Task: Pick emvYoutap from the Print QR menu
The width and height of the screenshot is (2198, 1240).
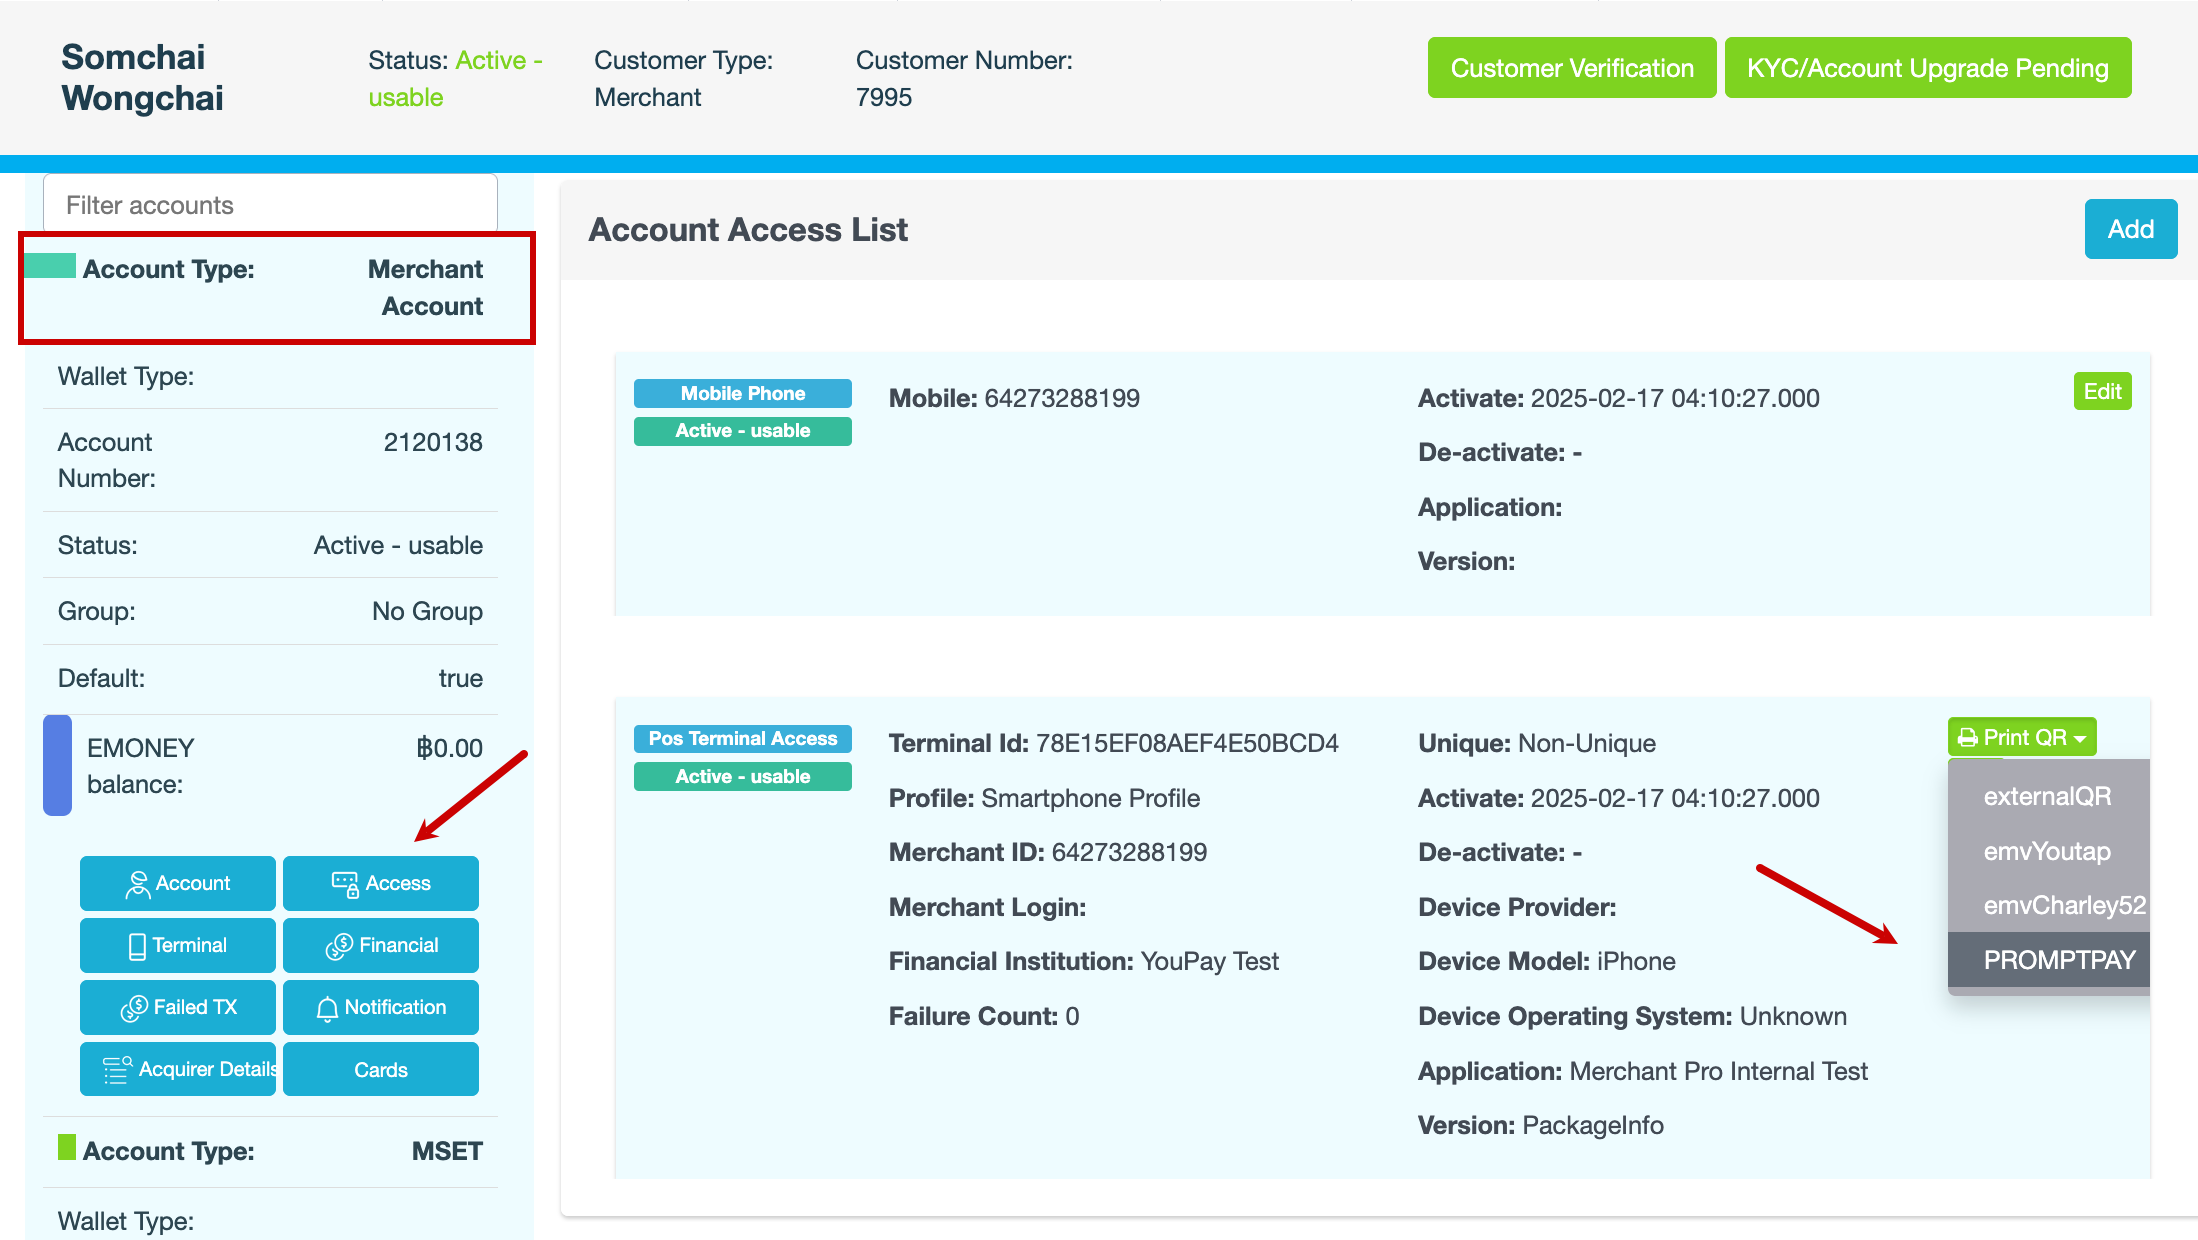Action: tap(2046, 851)
